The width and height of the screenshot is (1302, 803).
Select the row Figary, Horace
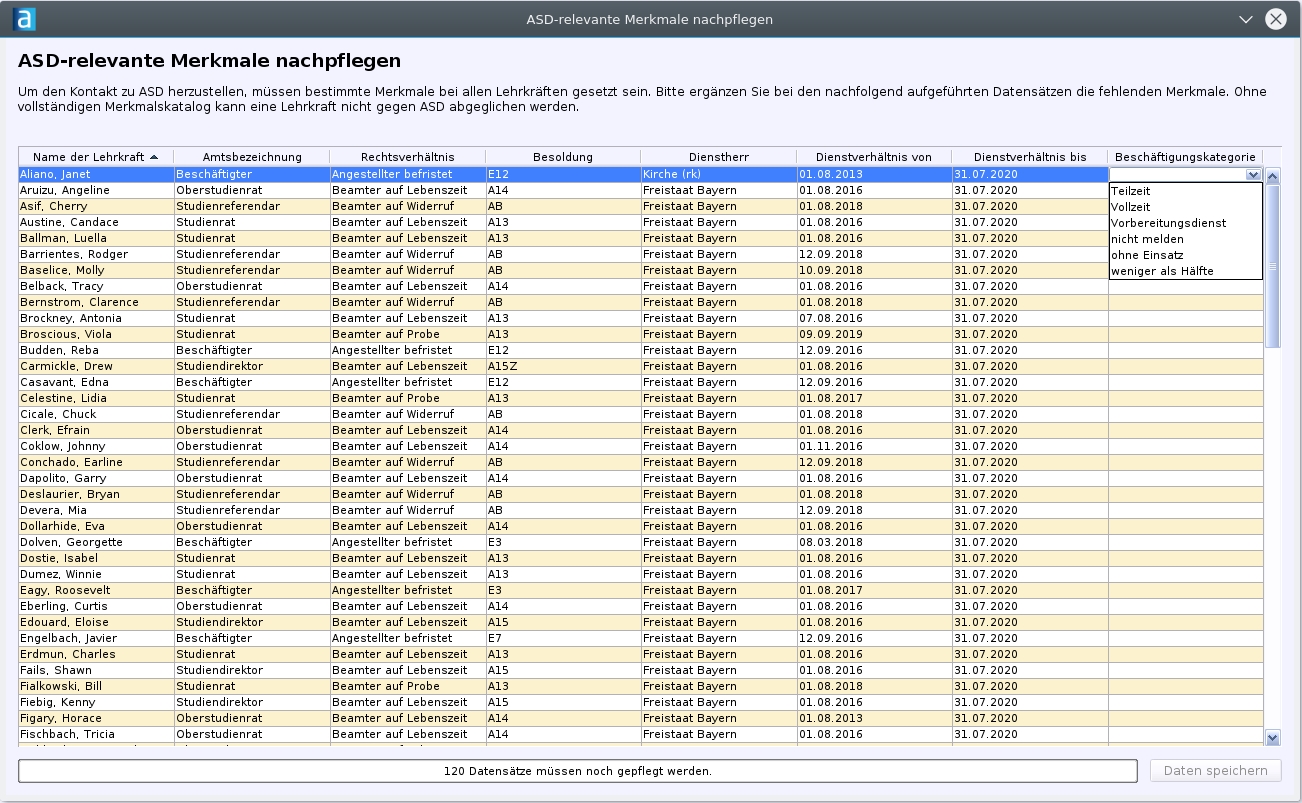[641, 718]
